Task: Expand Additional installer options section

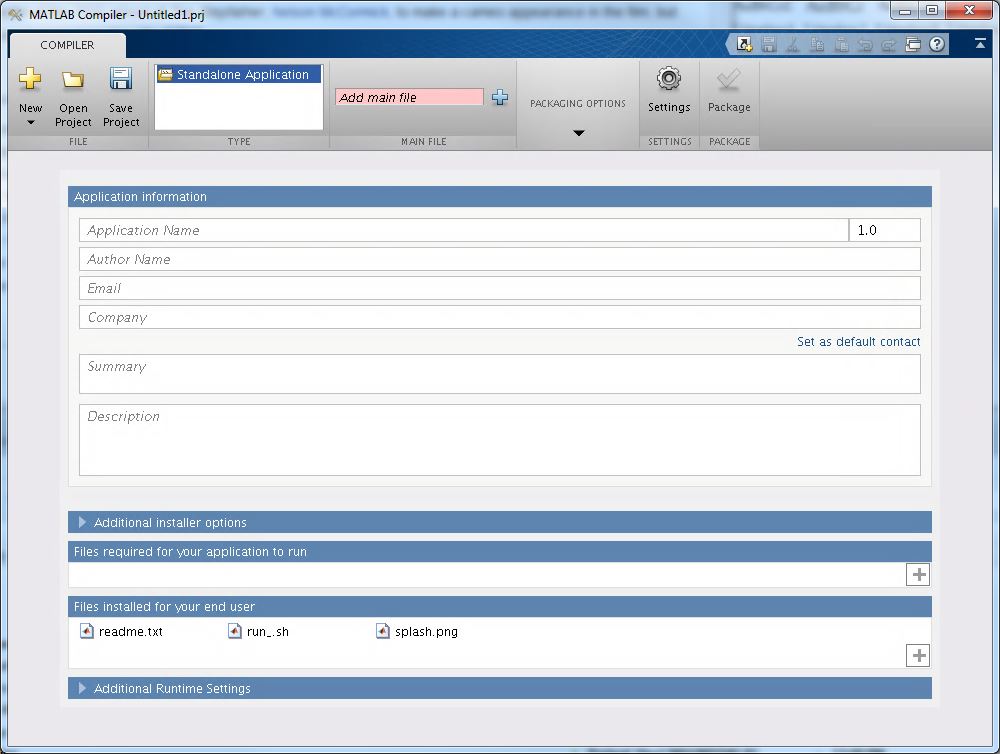Action: [x=83, y=522]
